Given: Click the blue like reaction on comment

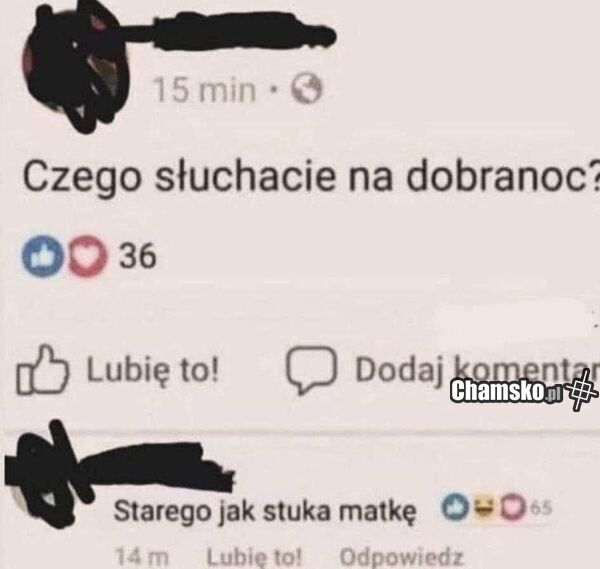Looking at the screenshot, I should click(x=456, y=508).
